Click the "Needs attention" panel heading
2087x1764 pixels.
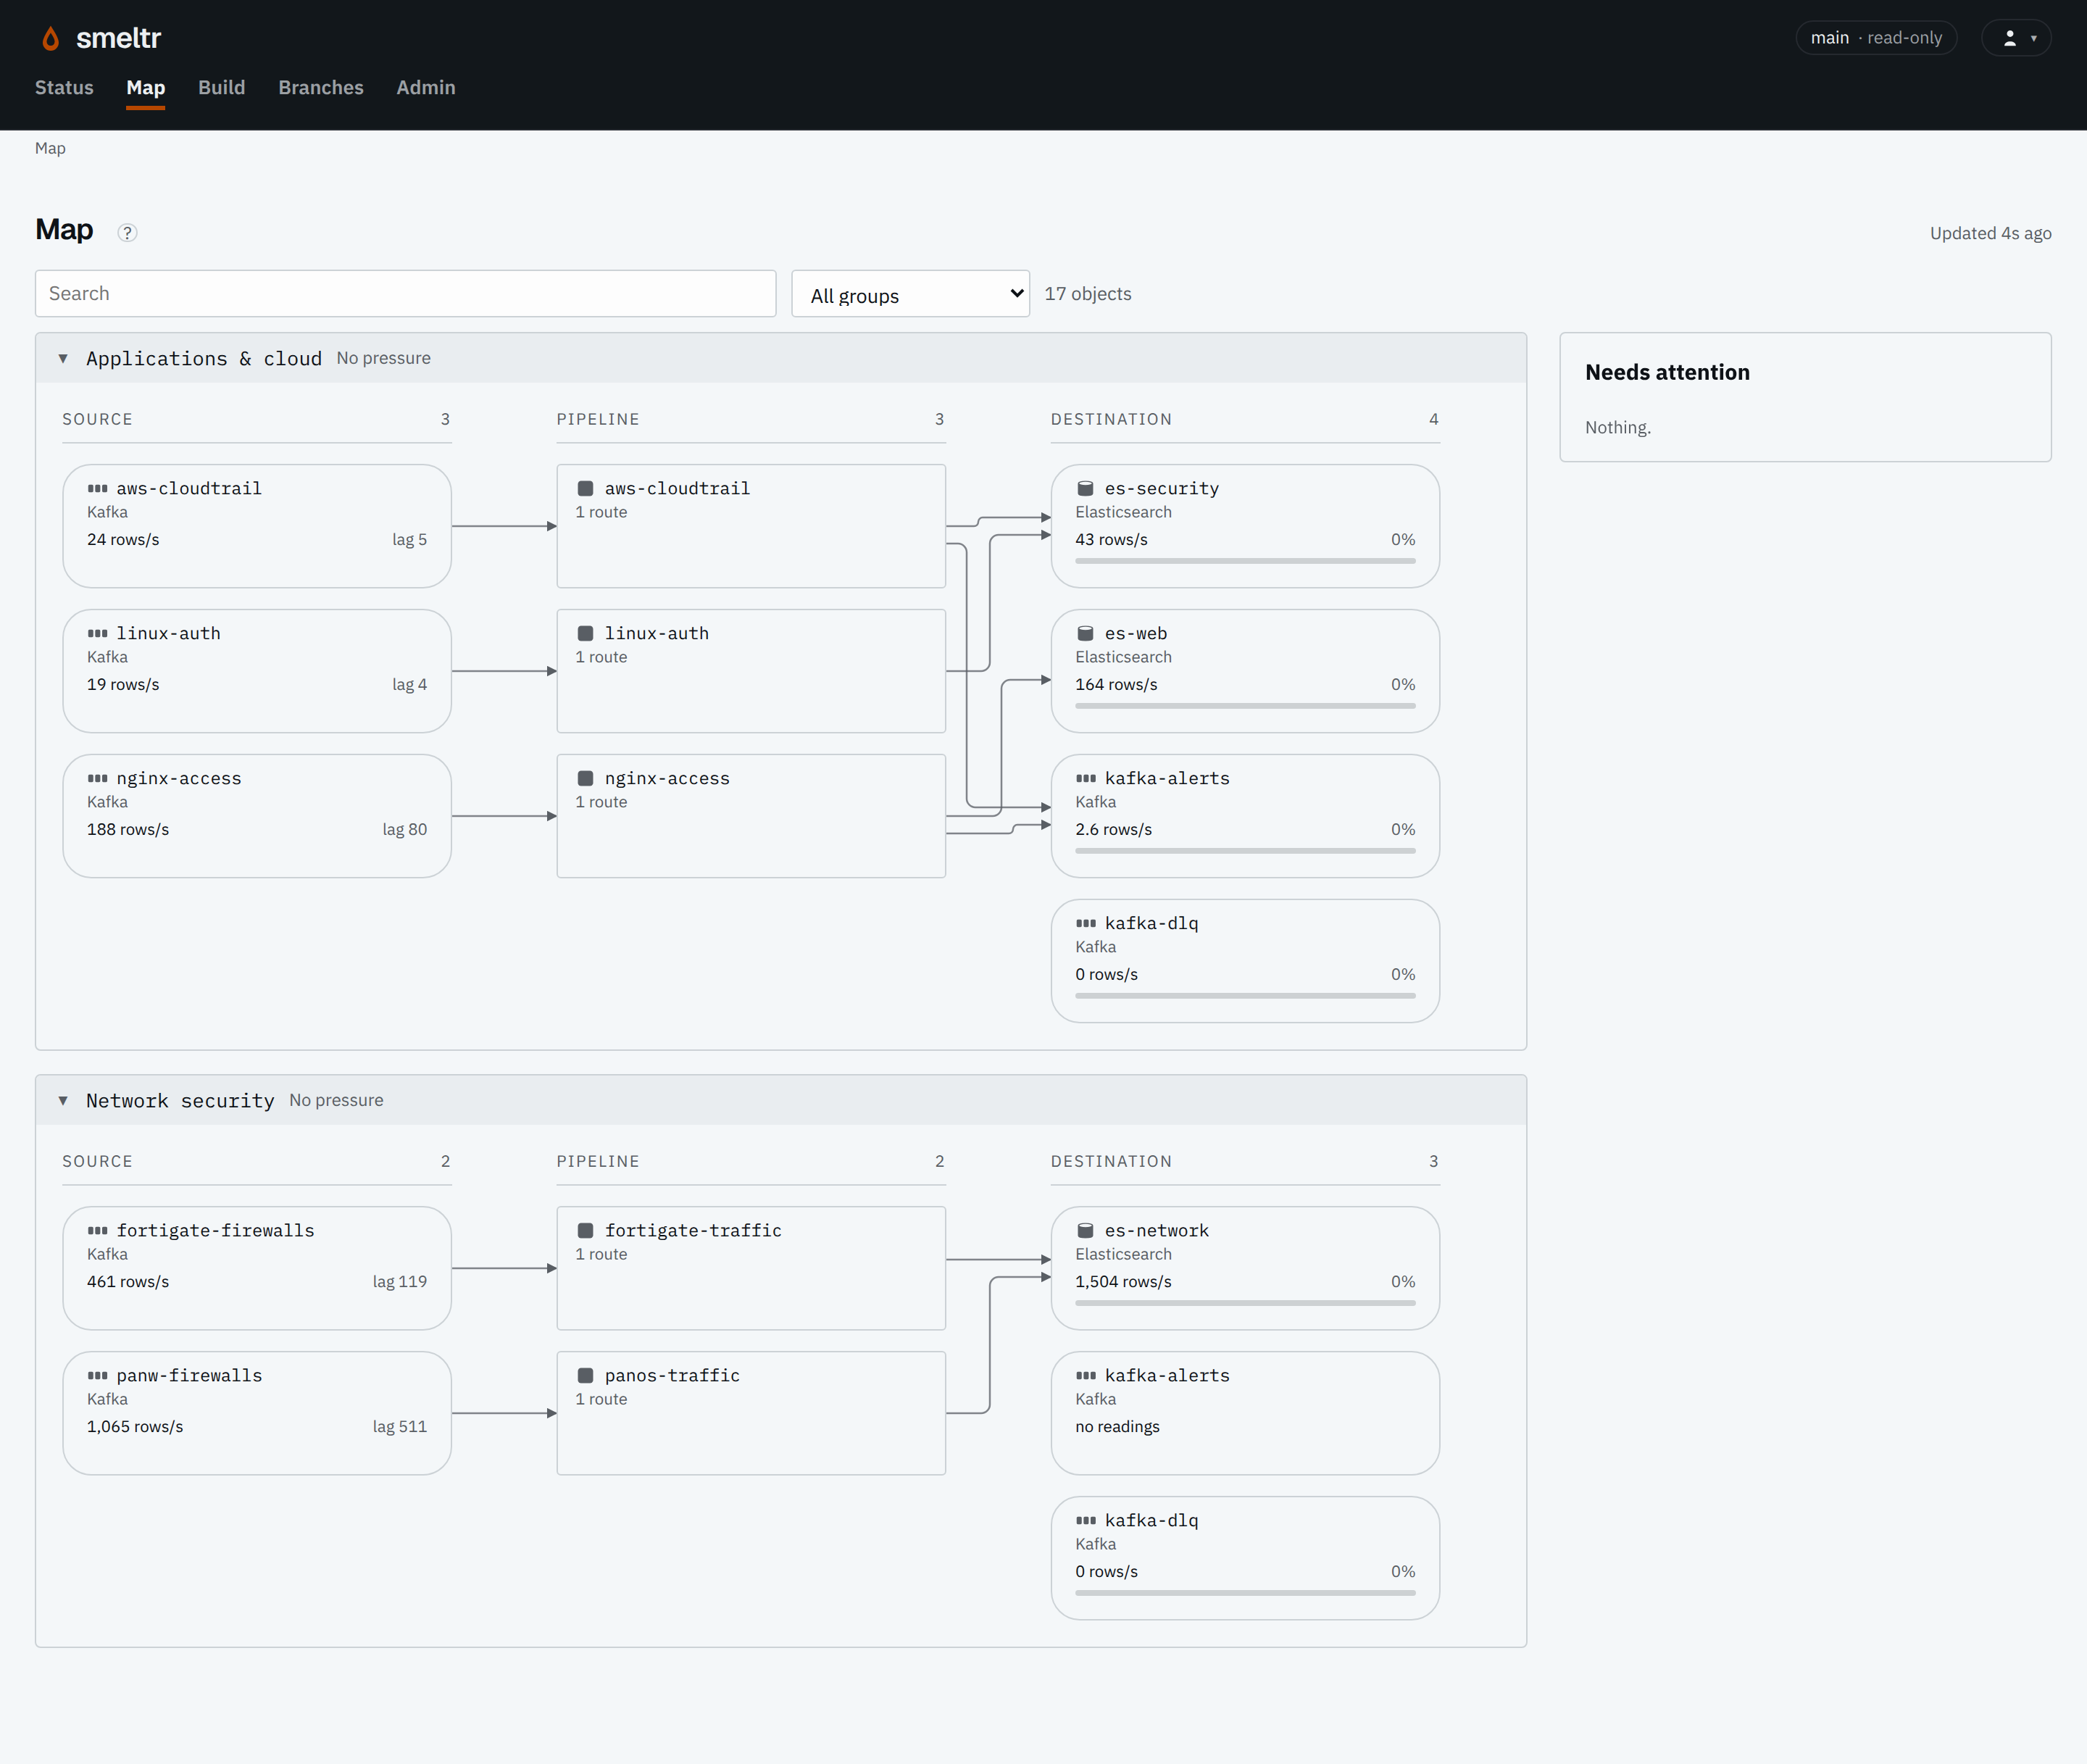tap(1667, 372)
